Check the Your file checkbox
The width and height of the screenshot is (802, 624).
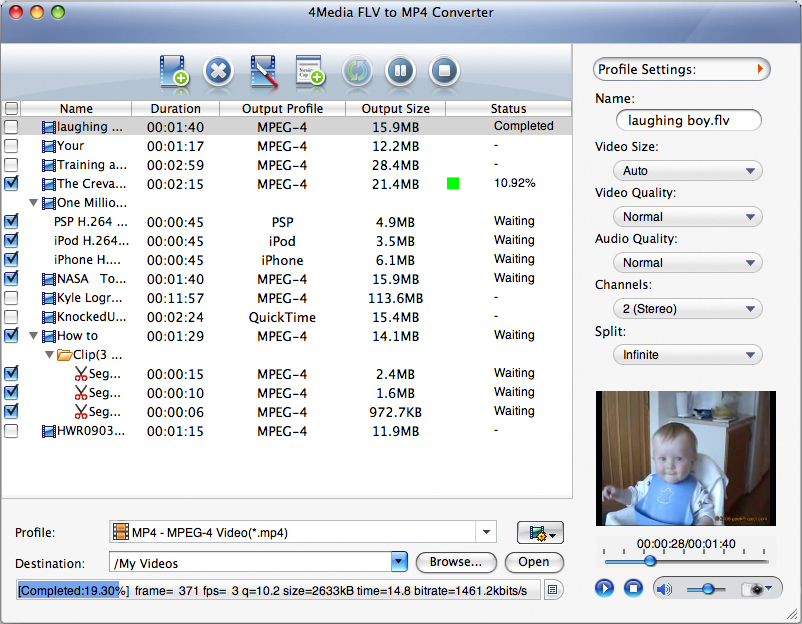click(x=11, y=146)
